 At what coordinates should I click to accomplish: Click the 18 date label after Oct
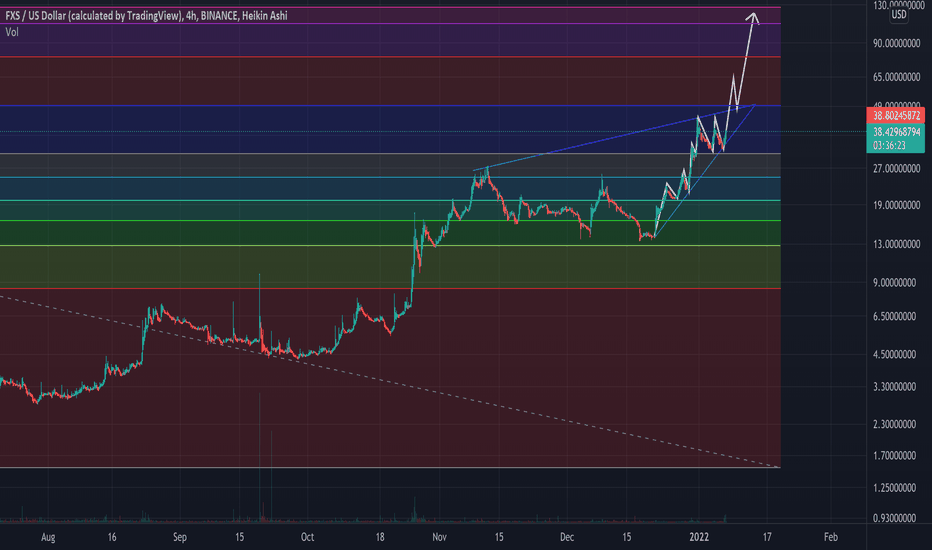pos(380,538)
